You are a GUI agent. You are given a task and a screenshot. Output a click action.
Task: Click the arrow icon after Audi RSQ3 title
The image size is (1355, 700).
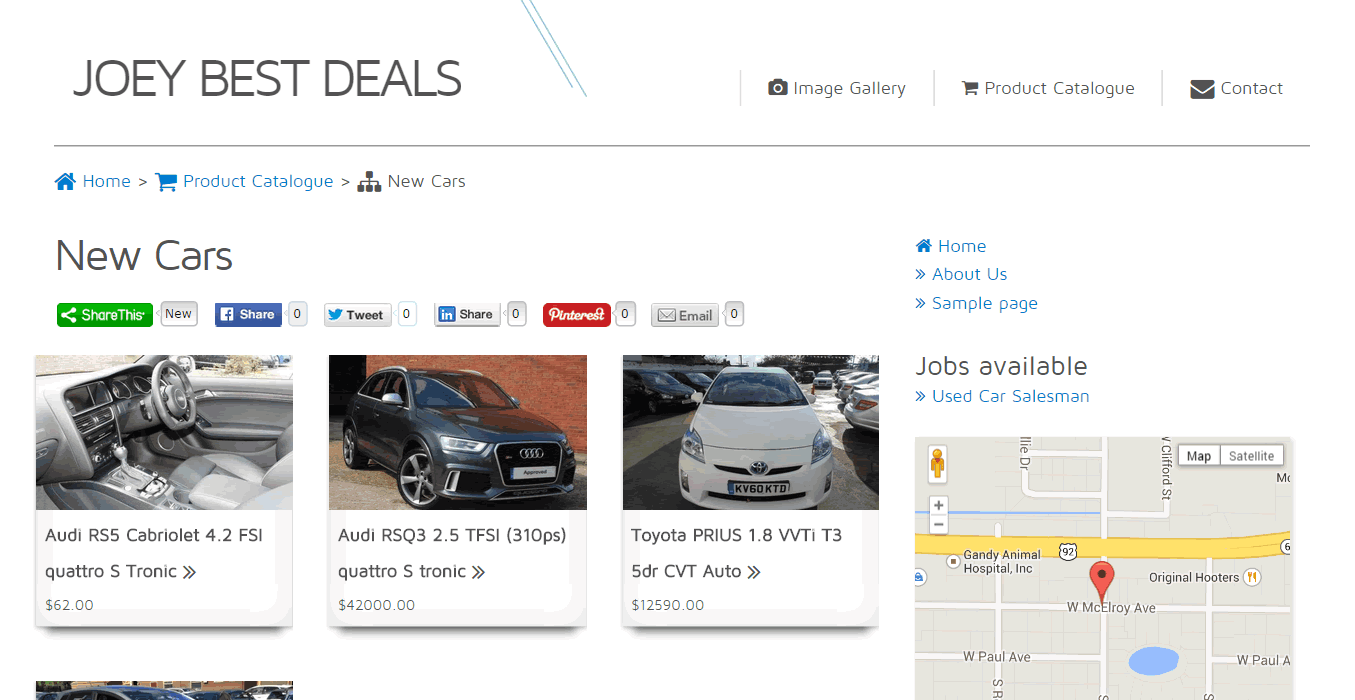478,572
